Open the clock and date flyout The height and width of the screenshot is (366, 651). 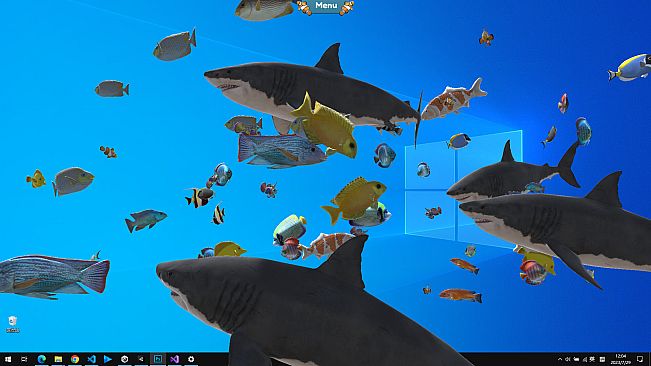(621, 359)
